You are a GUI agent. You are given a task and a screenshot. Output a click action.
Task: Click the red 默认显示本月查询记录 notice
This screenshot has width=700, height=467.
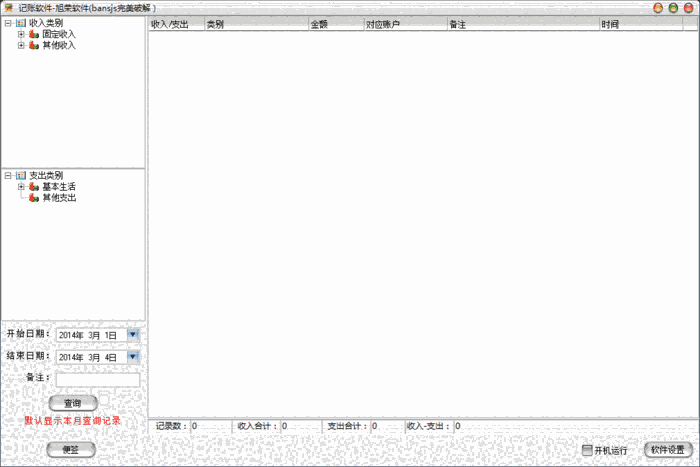coord(72,421)
